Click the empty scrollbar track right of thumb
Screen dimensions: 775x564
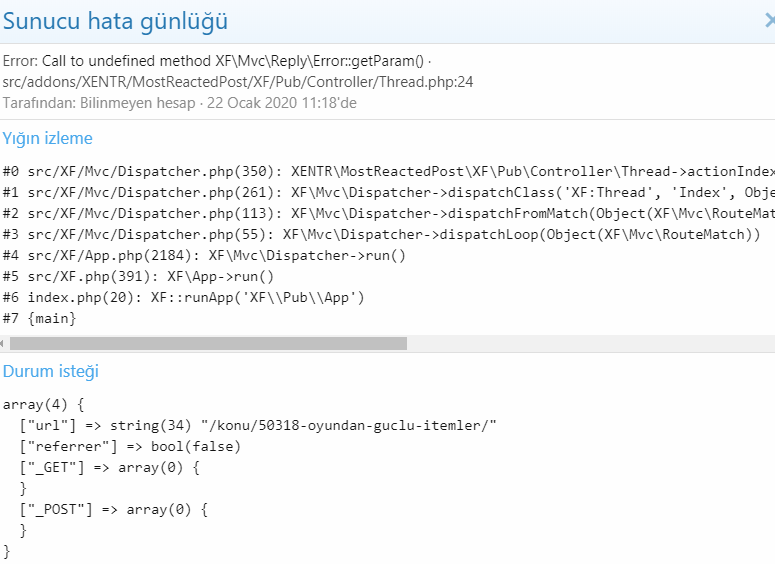591,344
